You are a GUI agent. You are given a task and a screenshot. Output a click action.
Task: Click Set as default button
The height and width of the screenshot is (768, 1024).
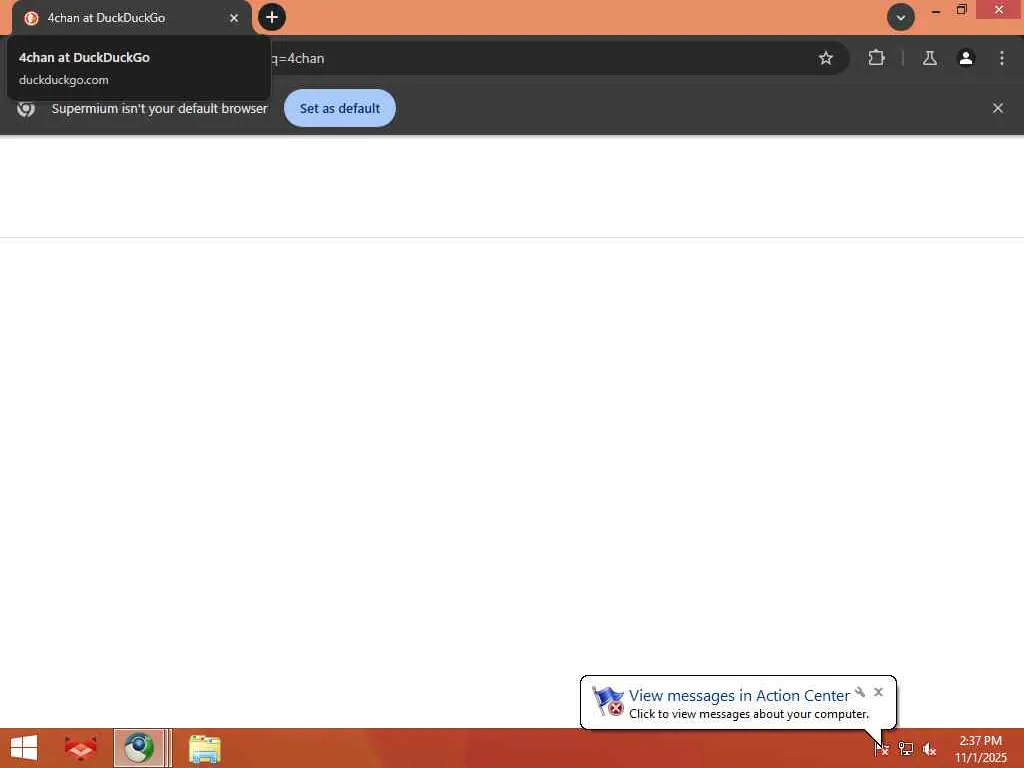(340, 108)
